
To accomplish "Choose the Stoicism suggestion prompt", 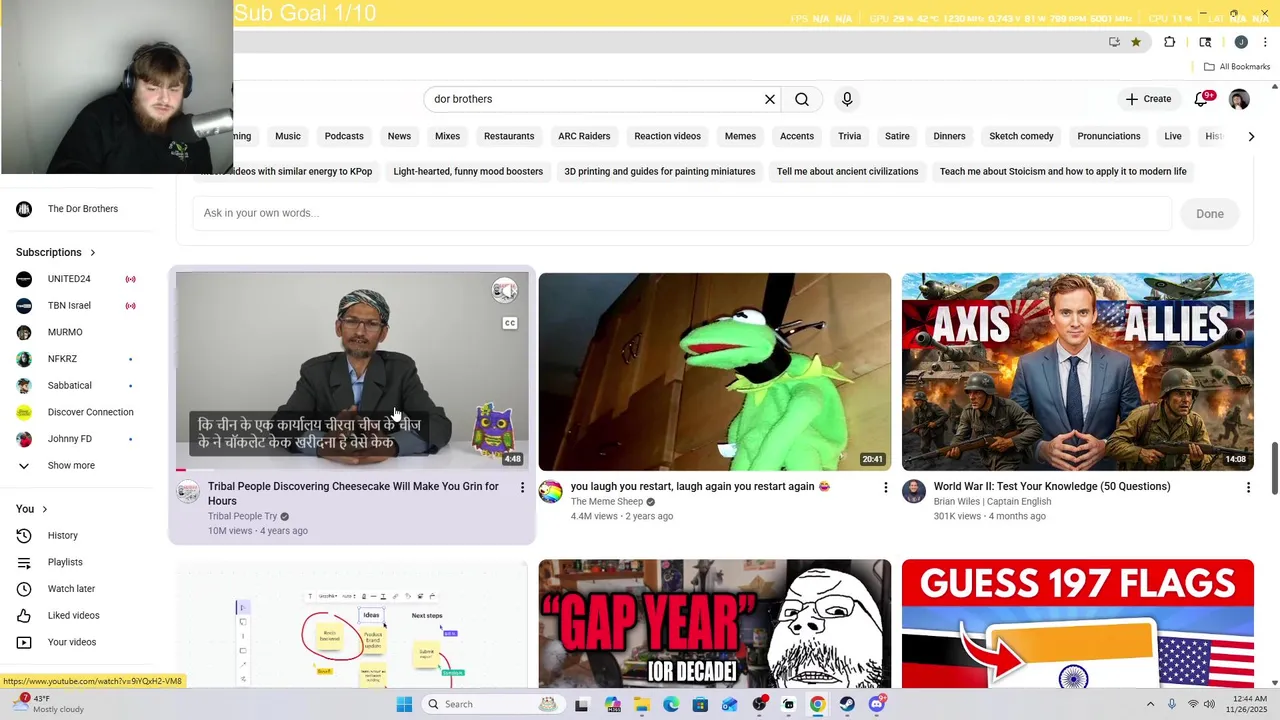I will (x=1063, y=171).
